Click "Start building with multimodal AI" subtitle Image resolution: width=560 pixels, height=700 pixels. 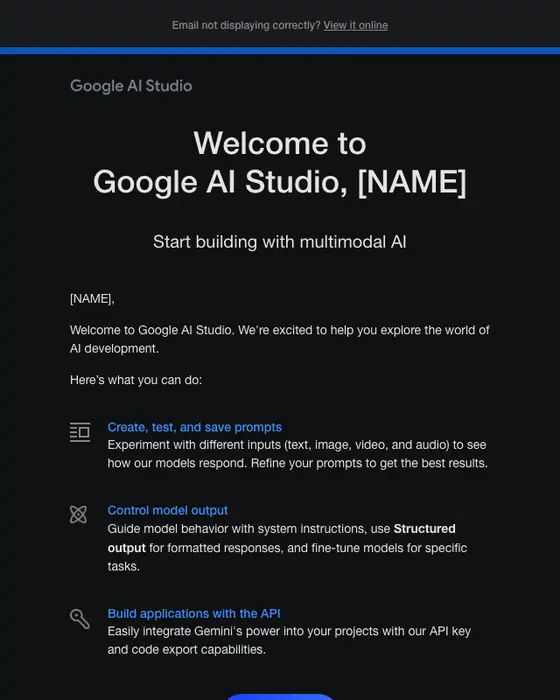[x=280, y=242]
